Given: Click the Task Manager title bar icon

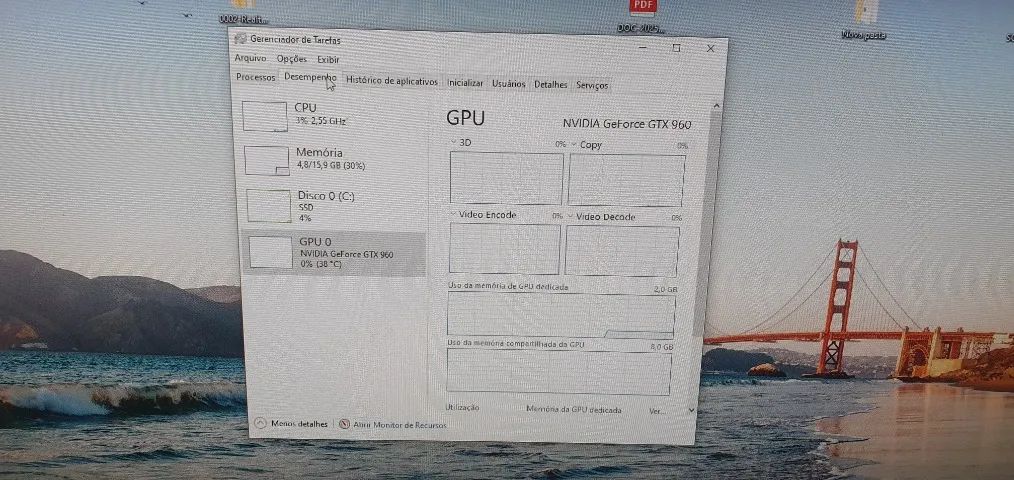Looking at the screenshot, I should pos(241,38).
